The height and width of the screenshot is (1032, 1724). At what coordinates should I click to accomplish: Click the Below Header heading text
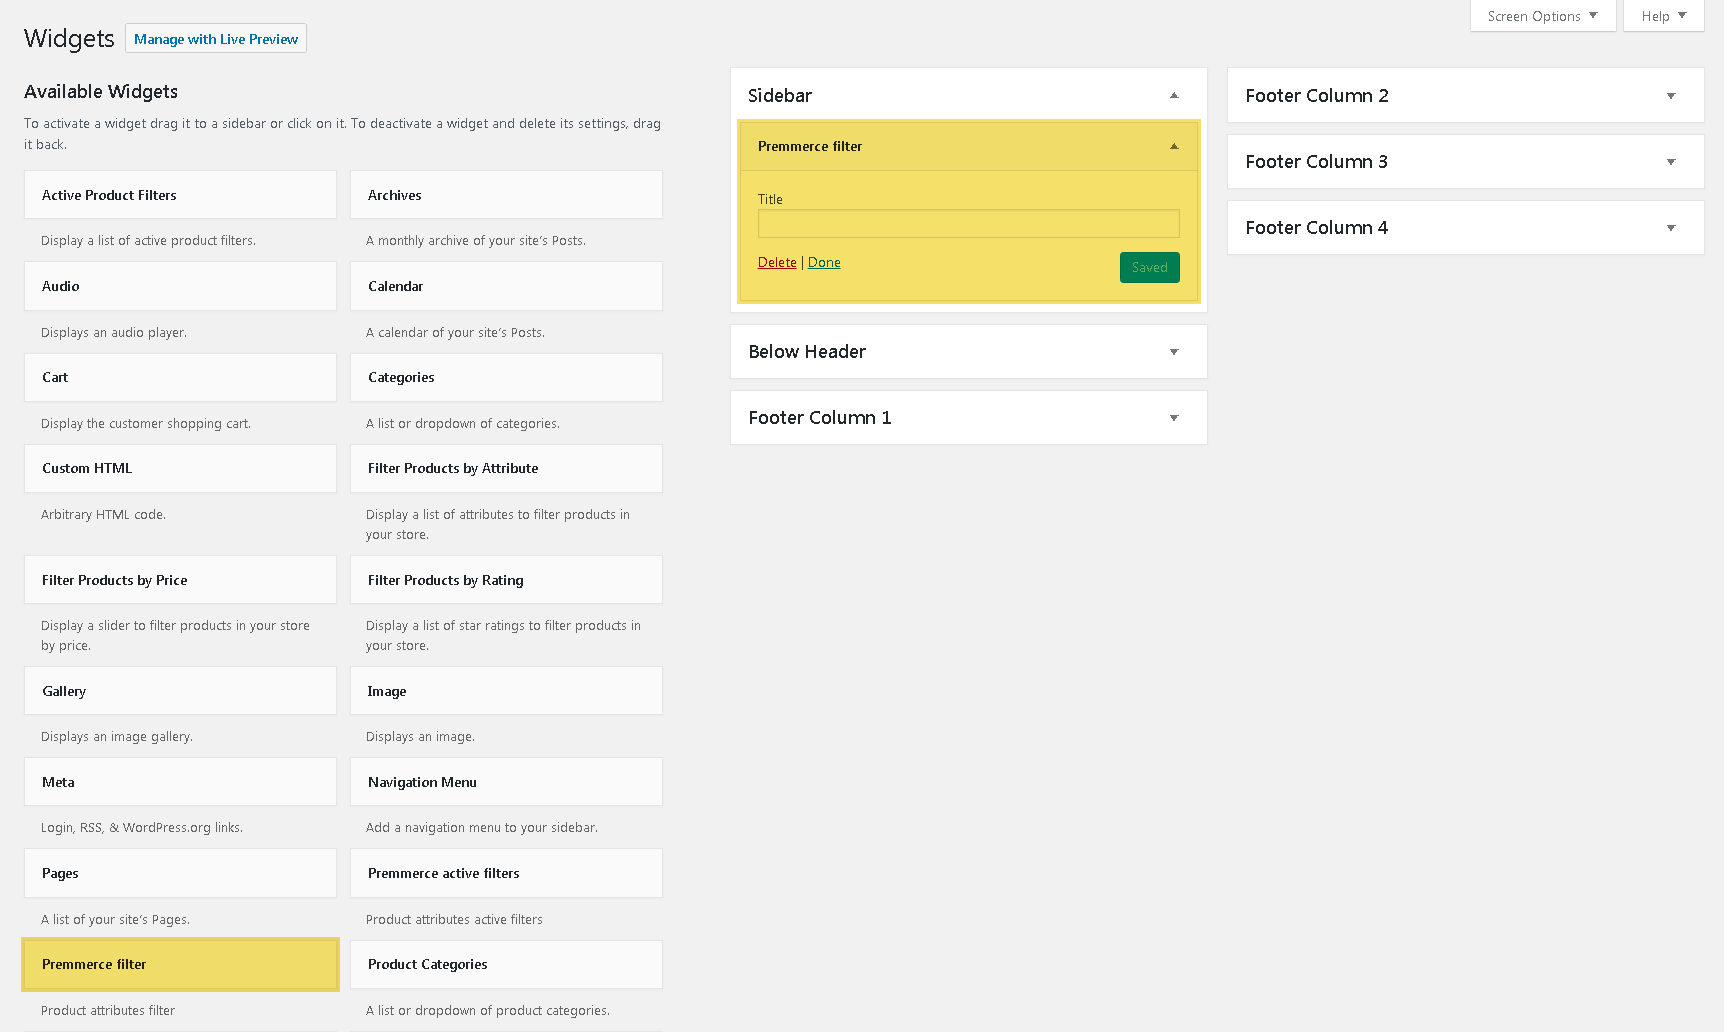tap(807, 352)
